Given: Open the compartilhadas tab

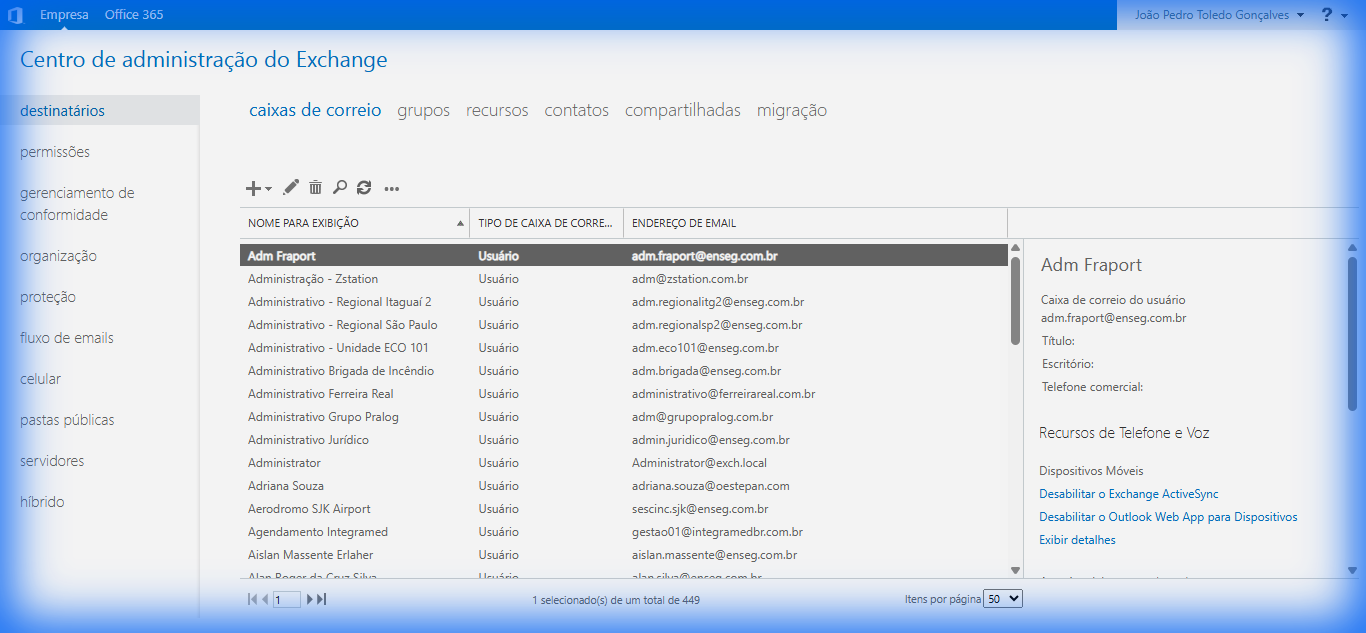Looking at the screenshot, I should click(x=682, y=110).
